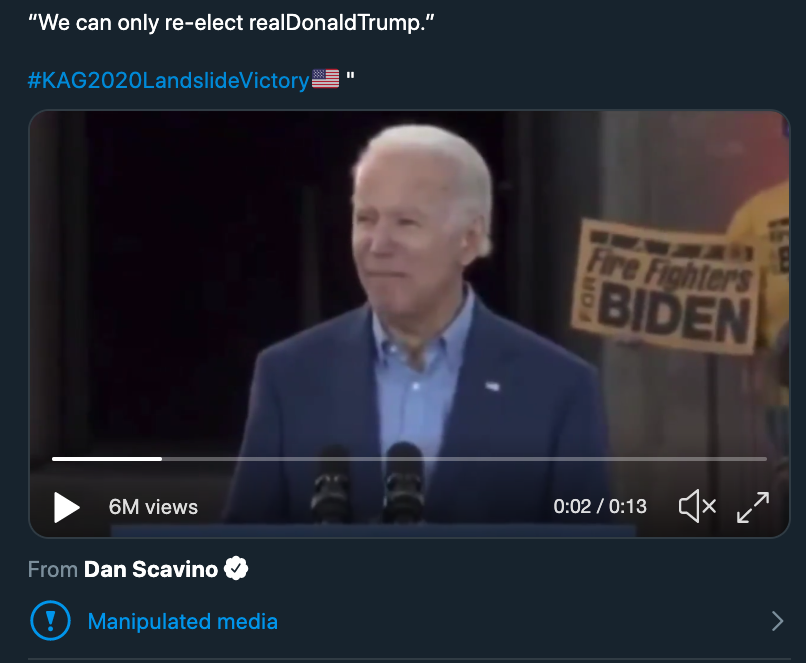Click the playhead at the end of played progress
This screenshot has width=806, height=663.
[161, 458]
